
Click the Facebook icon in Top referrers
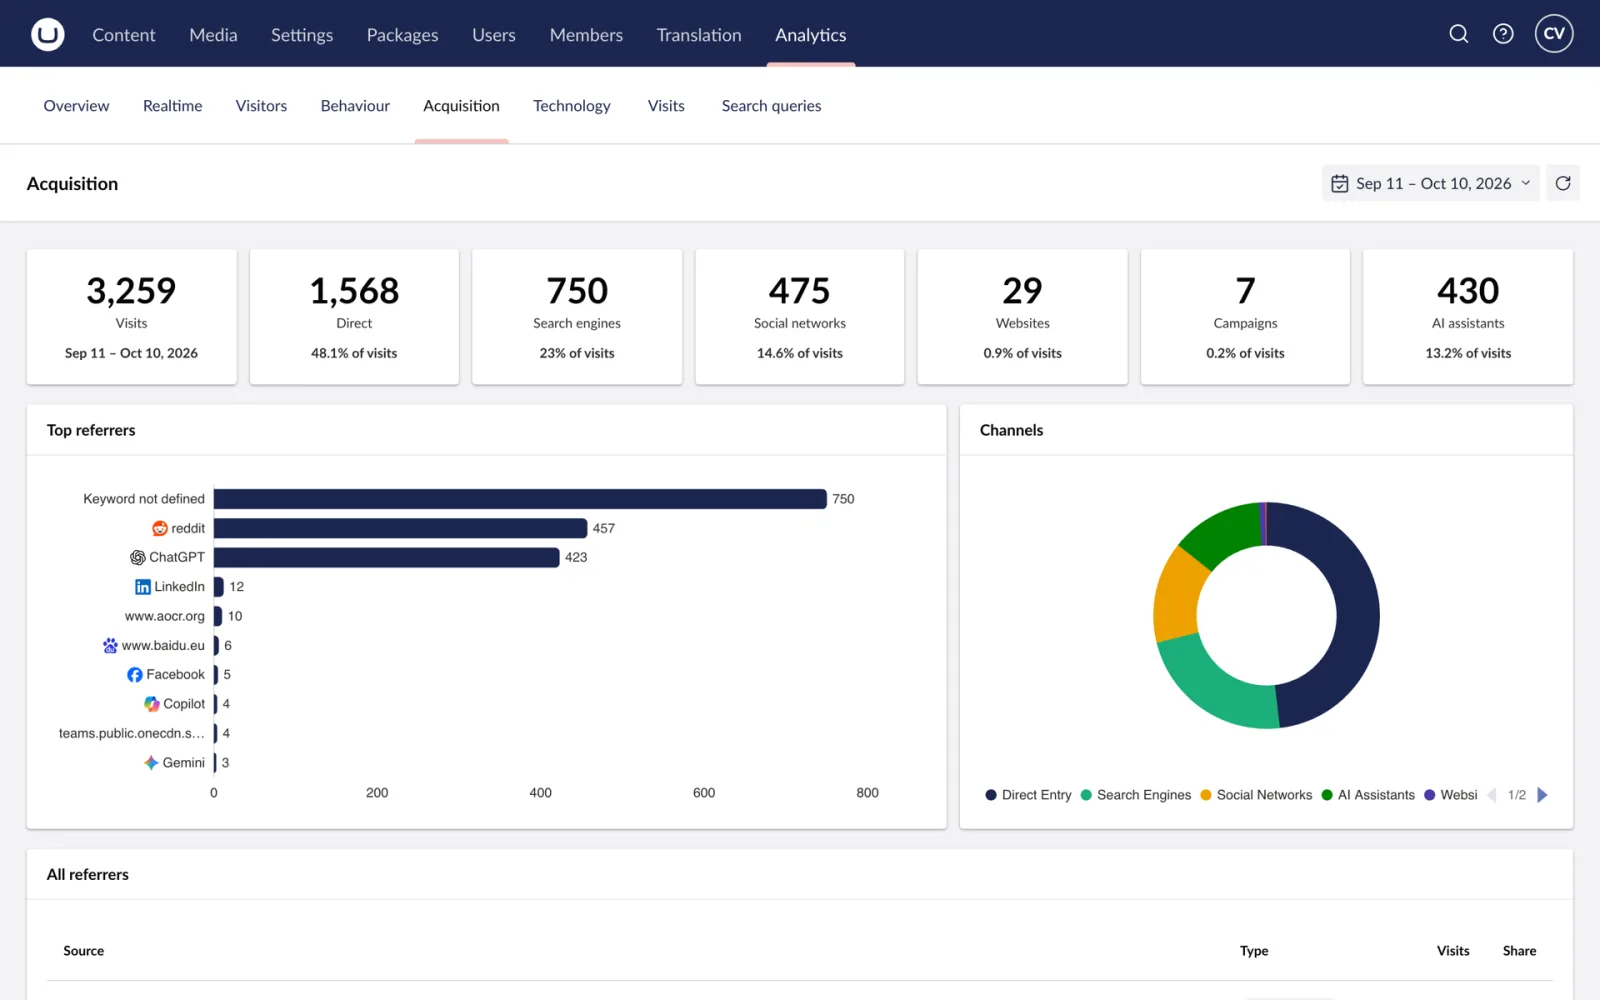pyautogui.click(x=135, y=675)
